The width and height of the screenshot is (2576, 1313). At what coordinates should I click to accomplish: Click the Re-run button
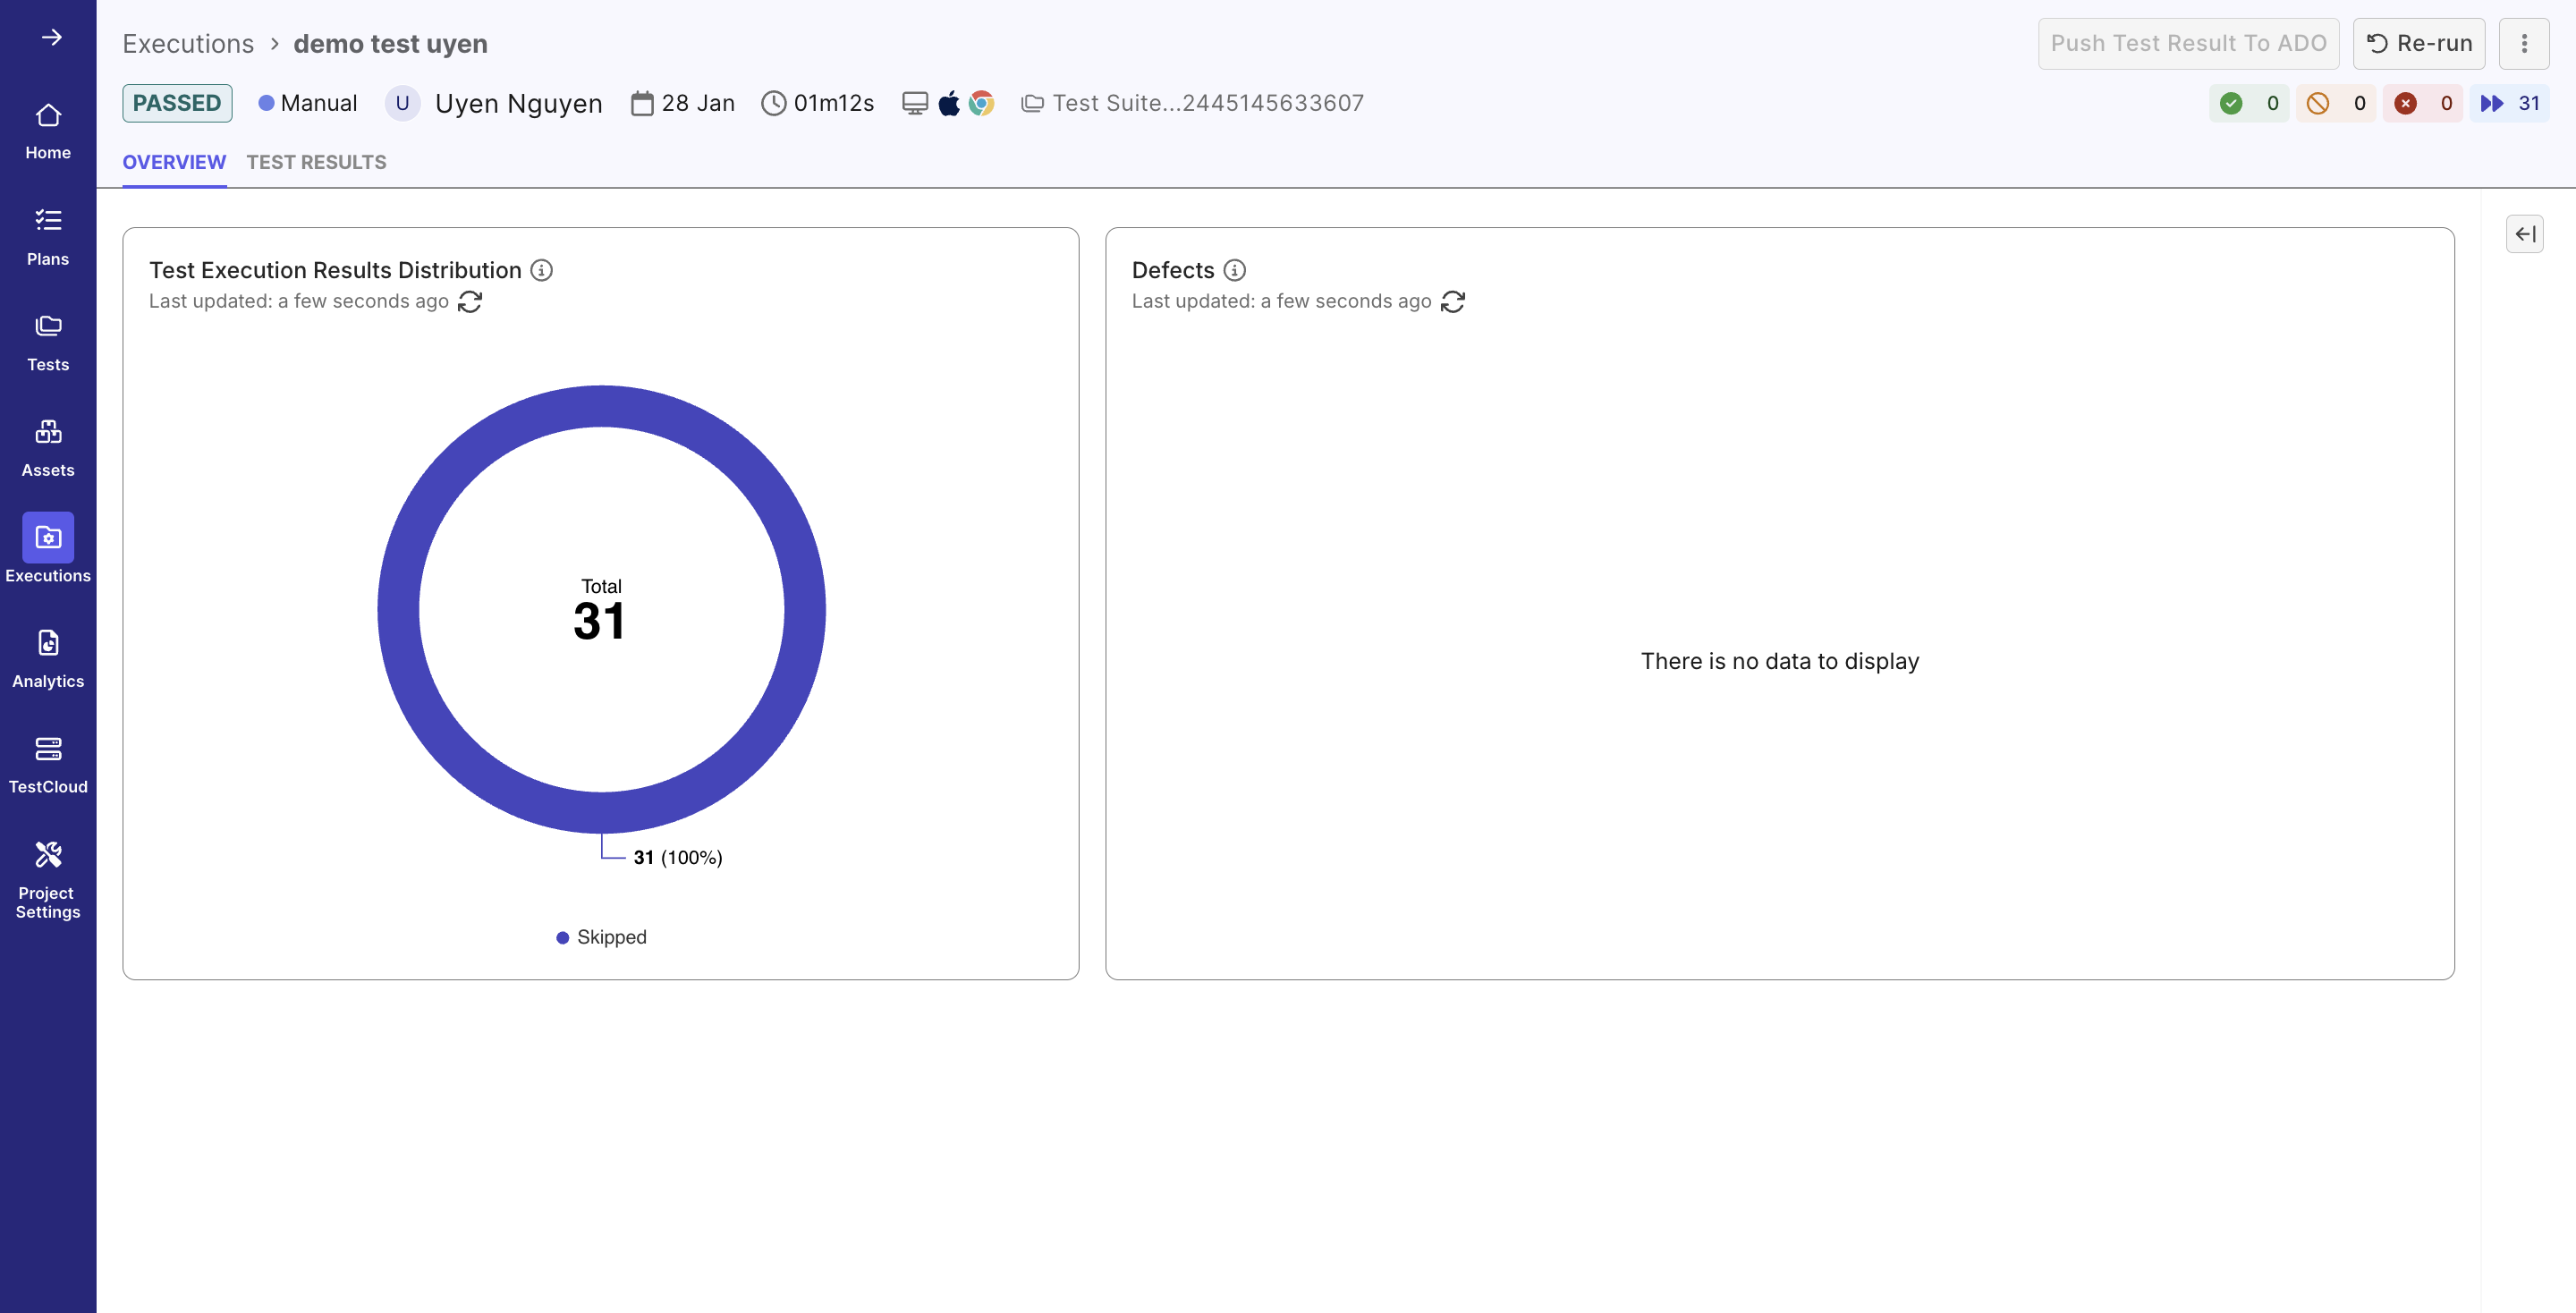pyautogui.click(x=2418, y=43)
